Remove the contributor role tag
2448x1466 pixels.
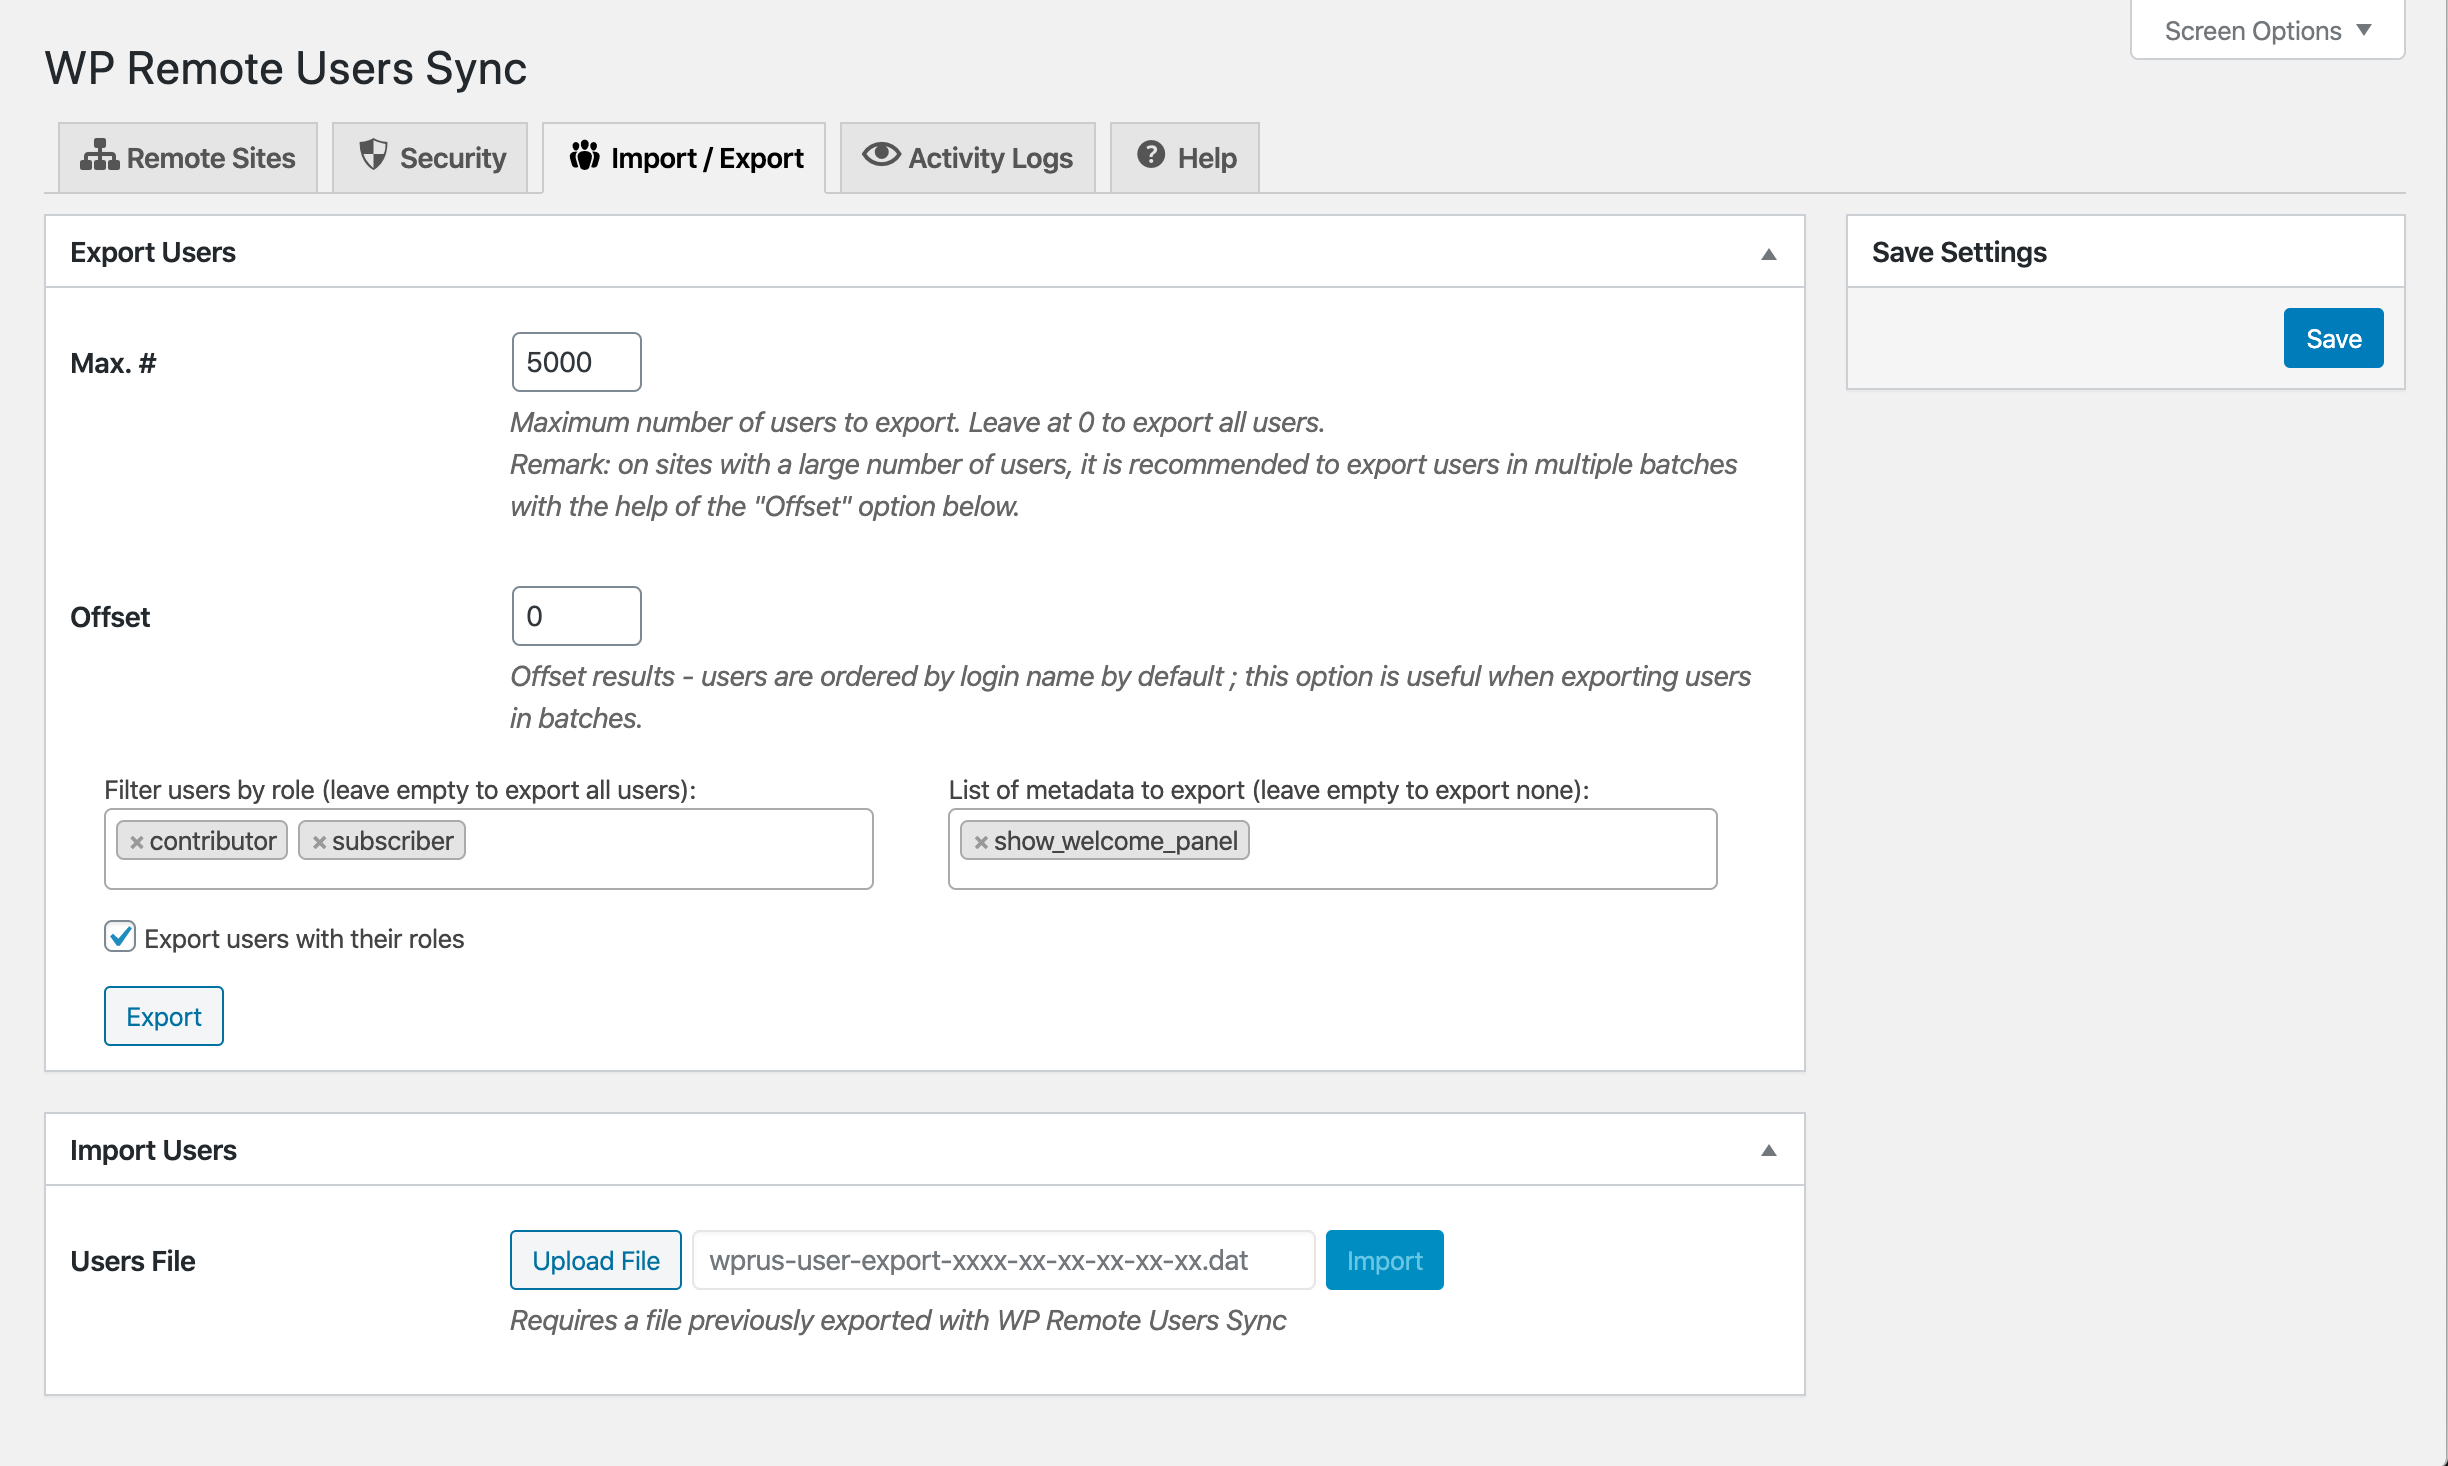137,842
